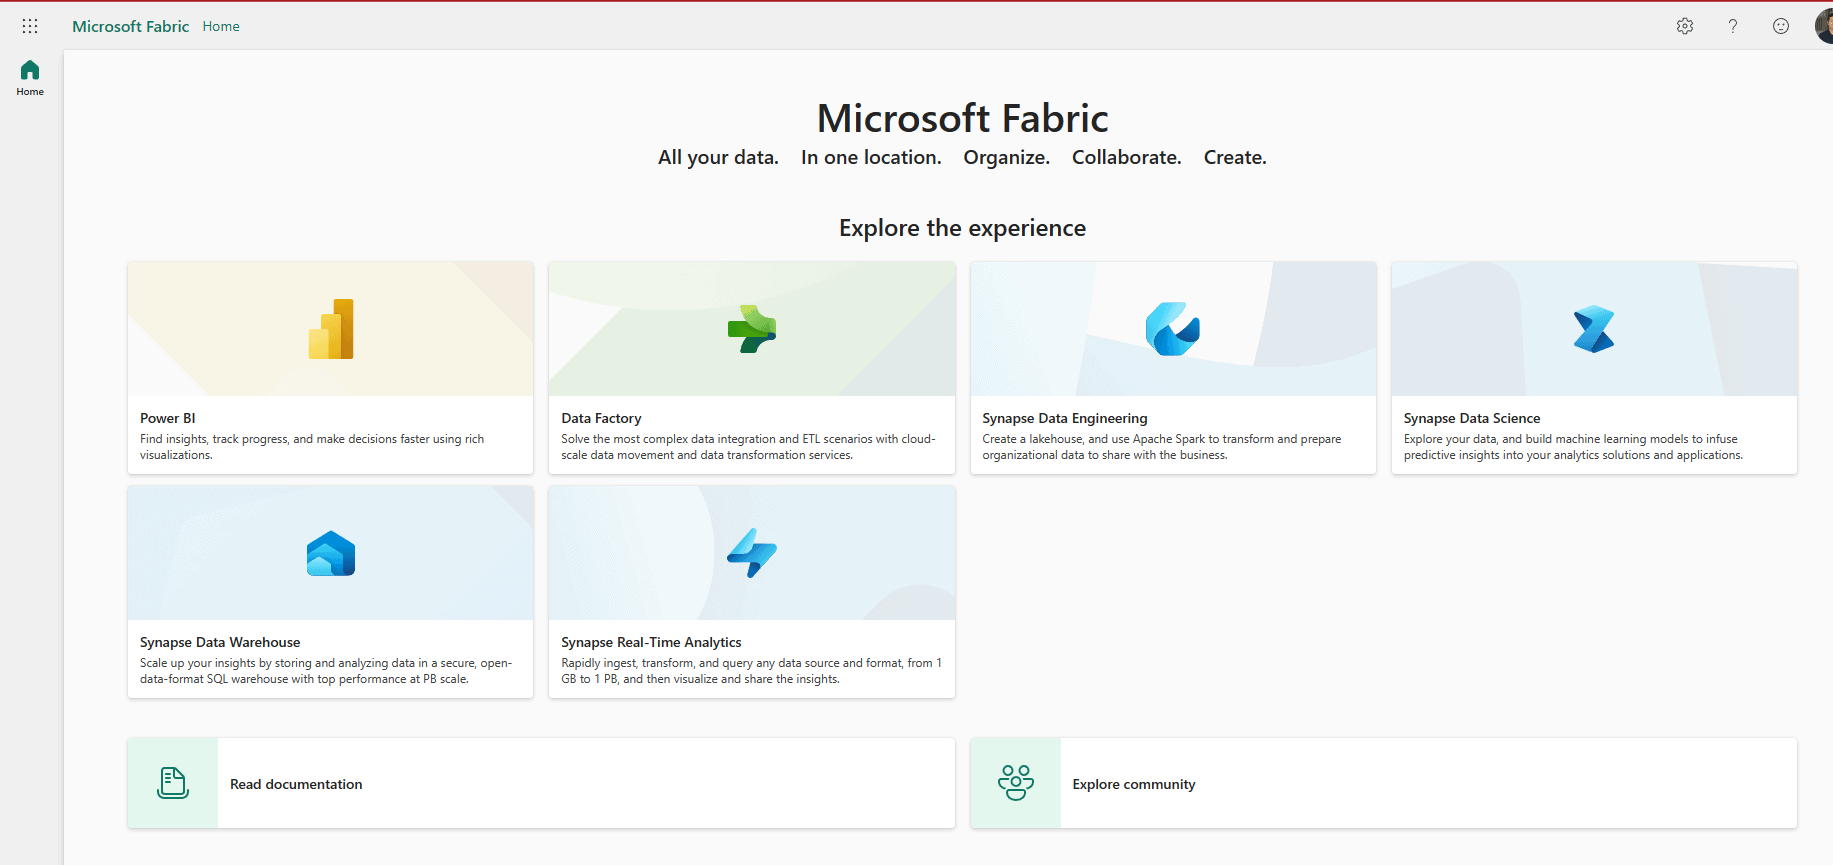The height and width of the screenshot is (865, 1833).
Task: Click the Synapse Data Science description text
Action: 1573,447
